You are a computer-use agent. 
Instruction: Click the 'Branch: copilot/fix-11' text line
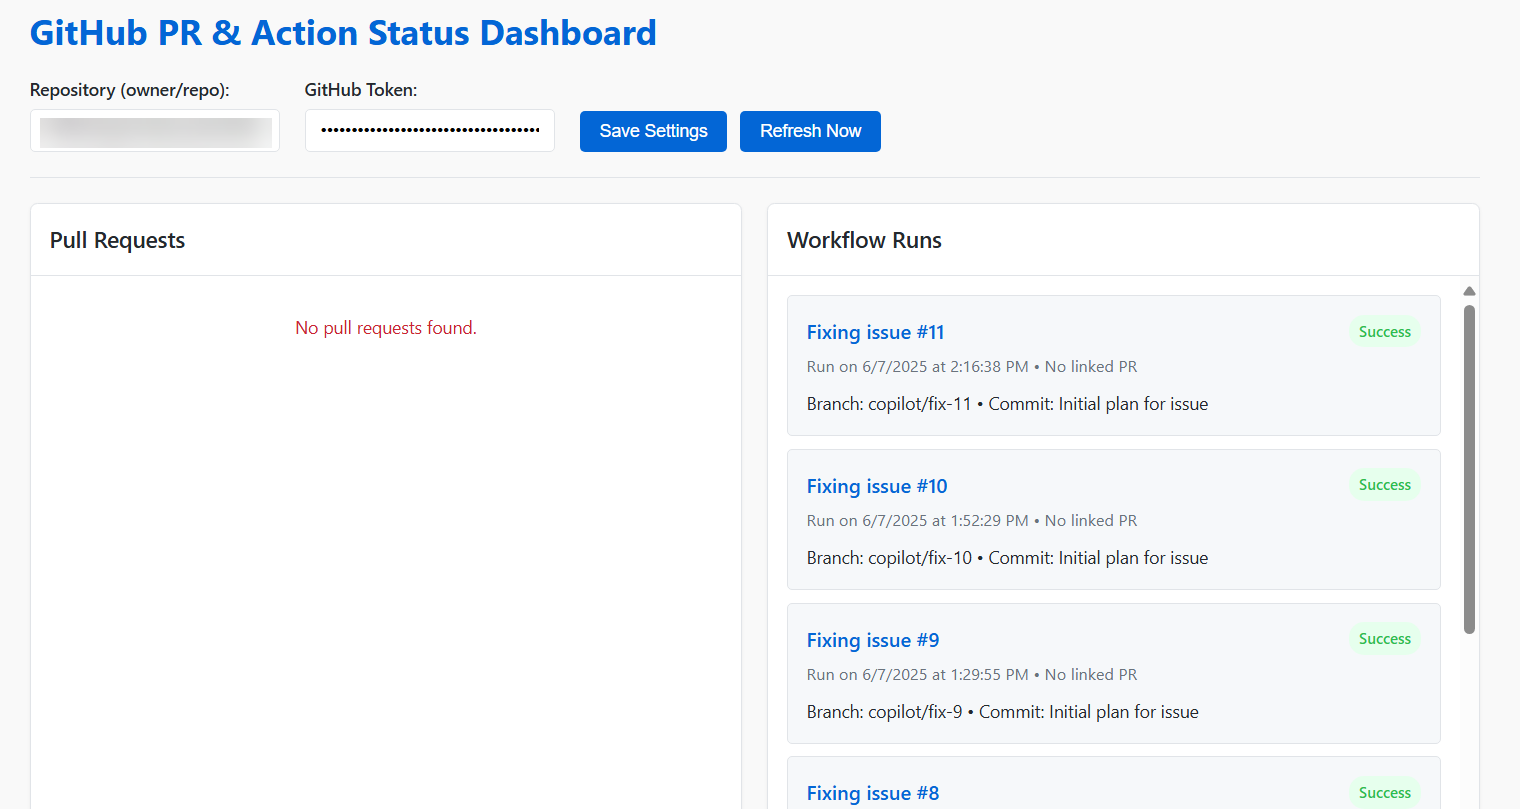click(1007, 404)
